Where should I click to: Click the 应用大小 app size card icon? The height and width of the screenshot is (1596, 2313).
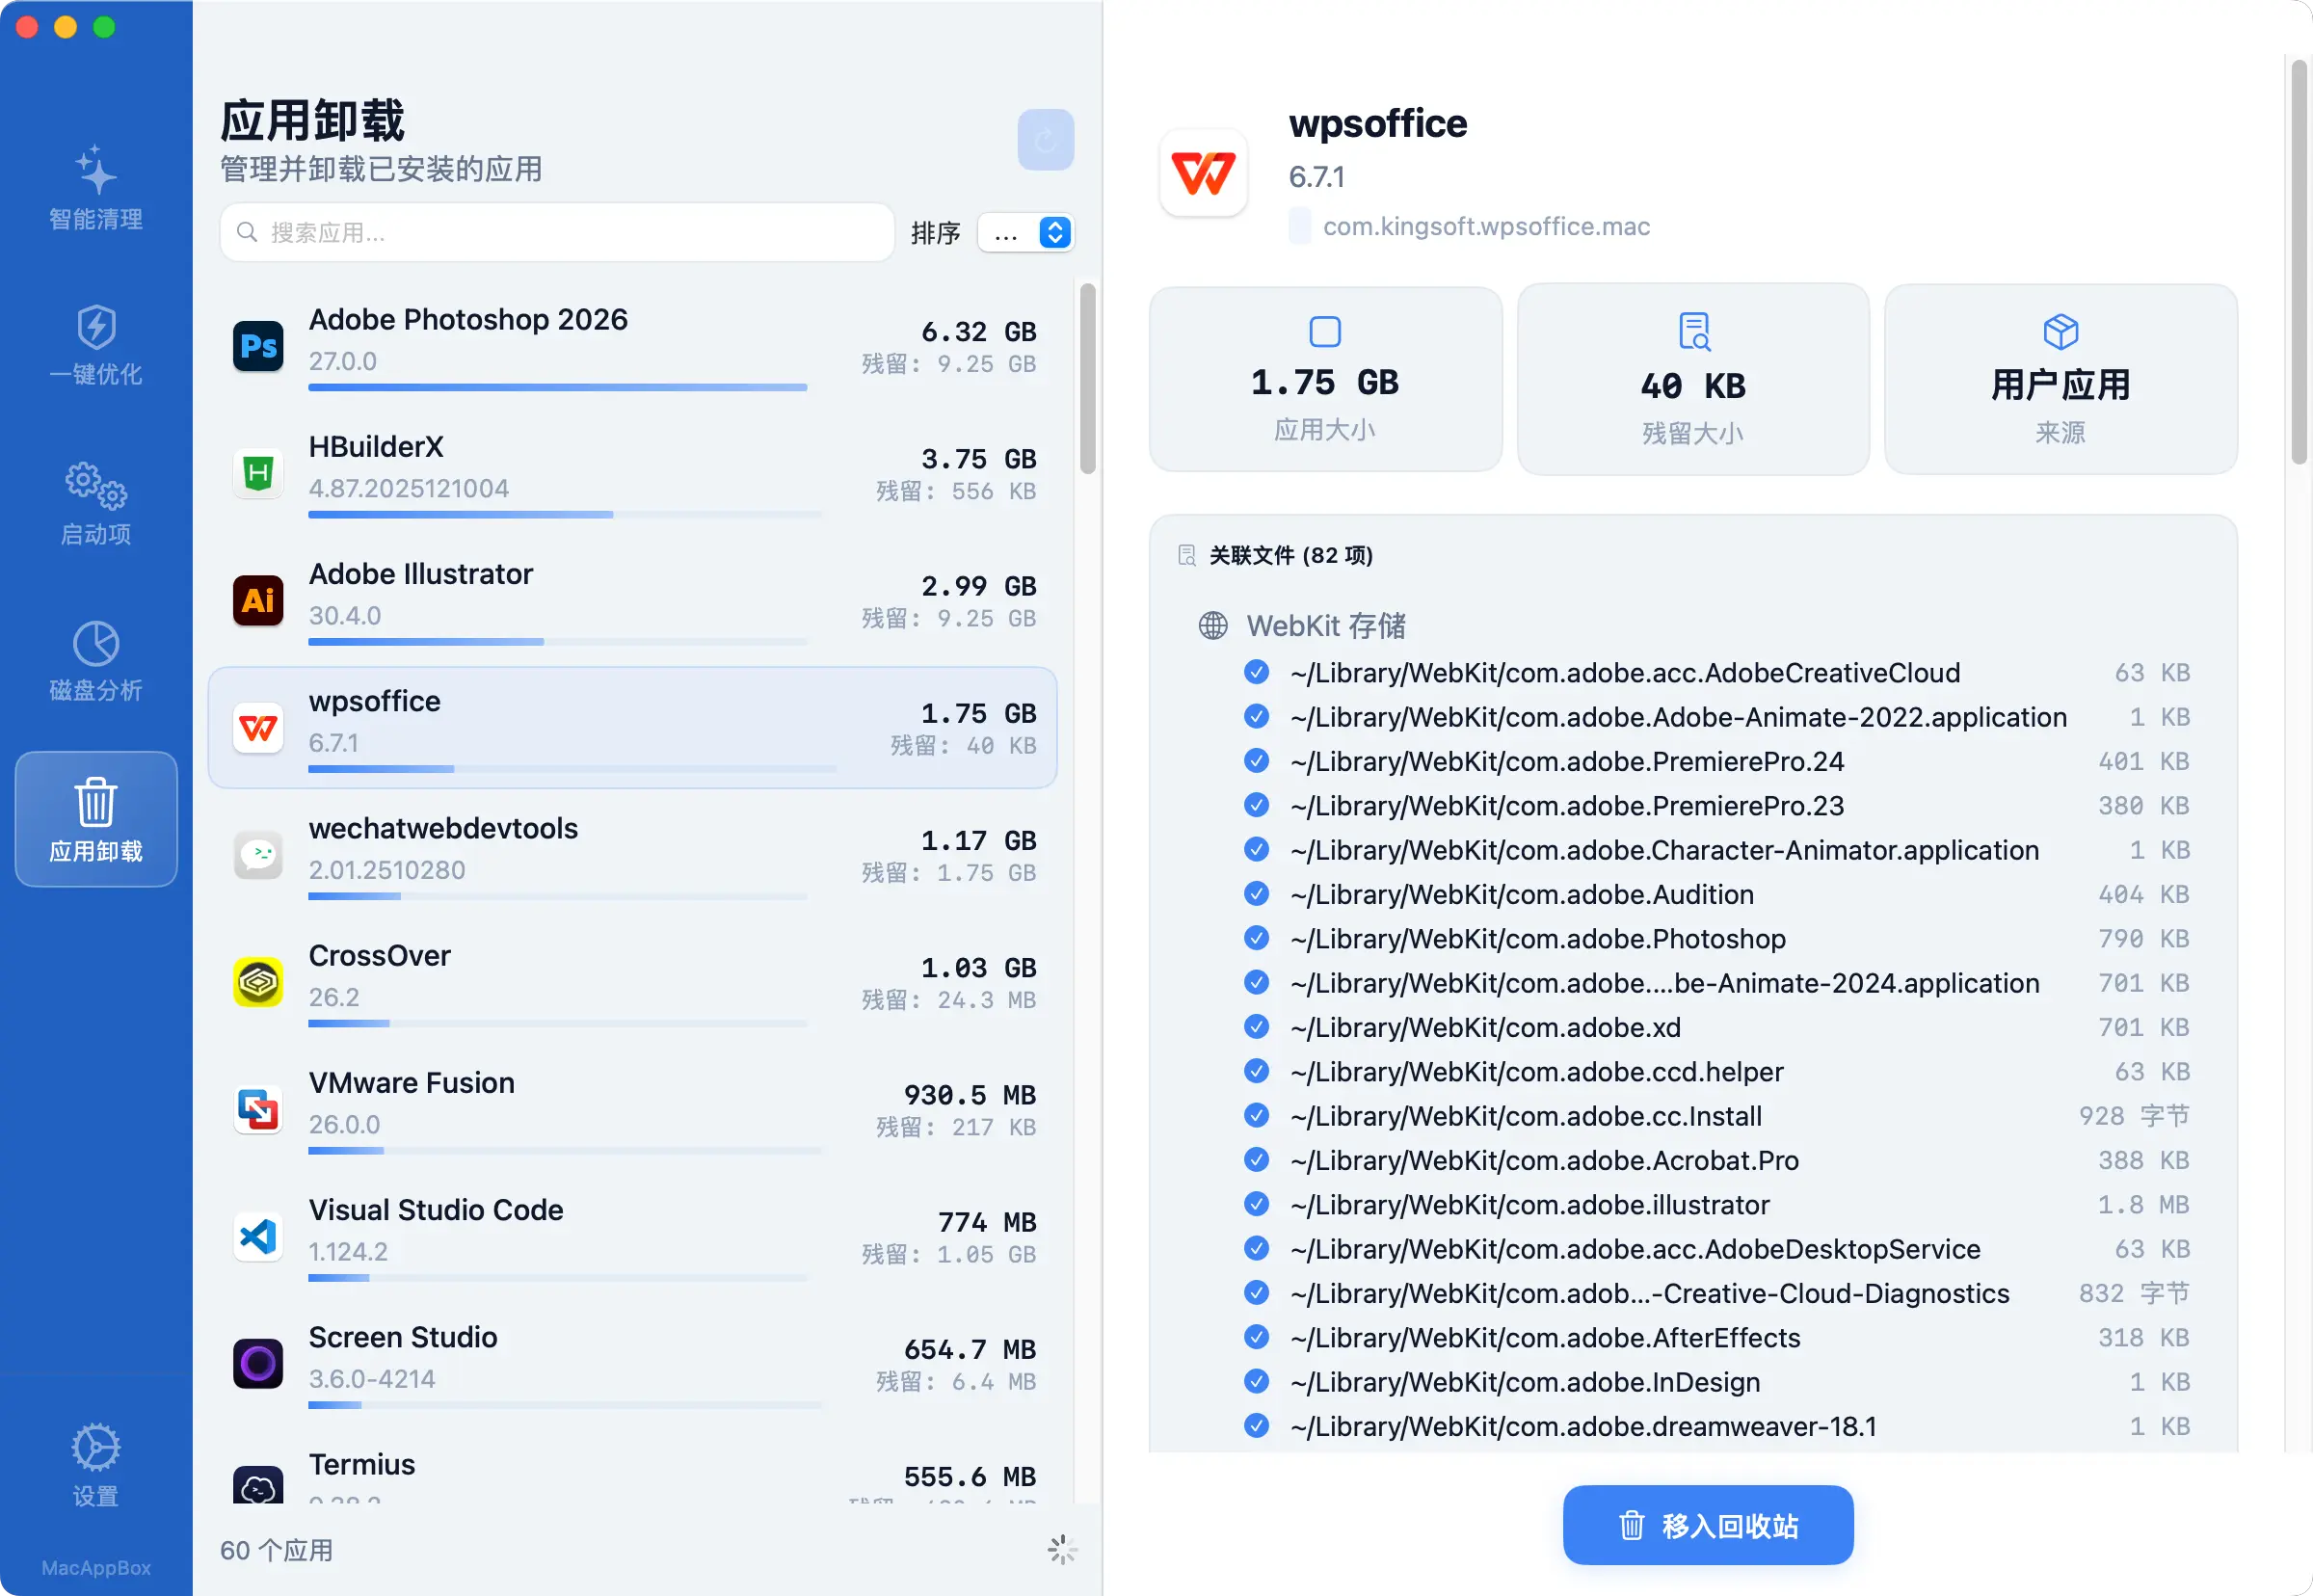[x=1325, y=331]
